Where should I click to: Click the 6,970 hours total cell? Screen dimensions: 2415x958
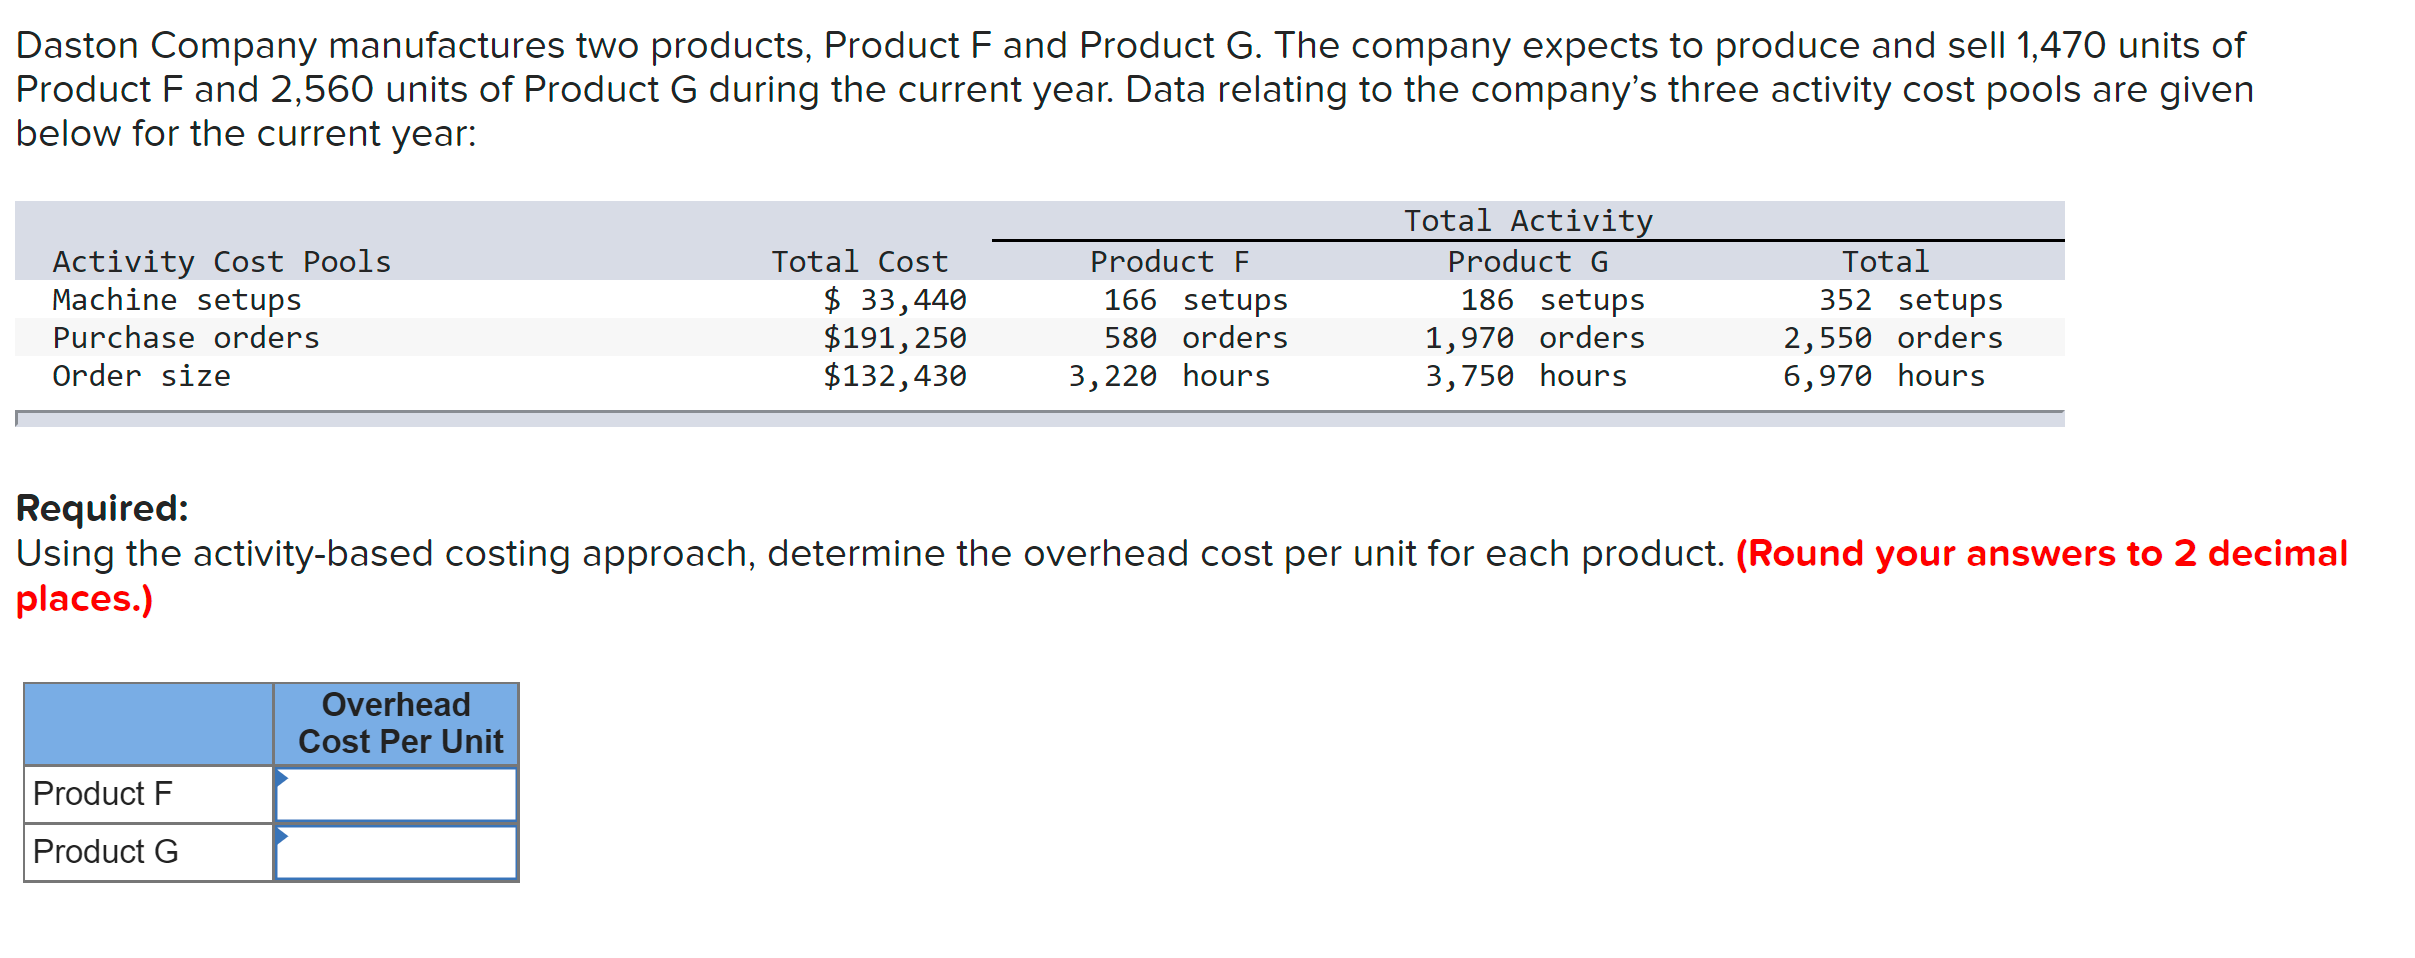pos(1884,376)
